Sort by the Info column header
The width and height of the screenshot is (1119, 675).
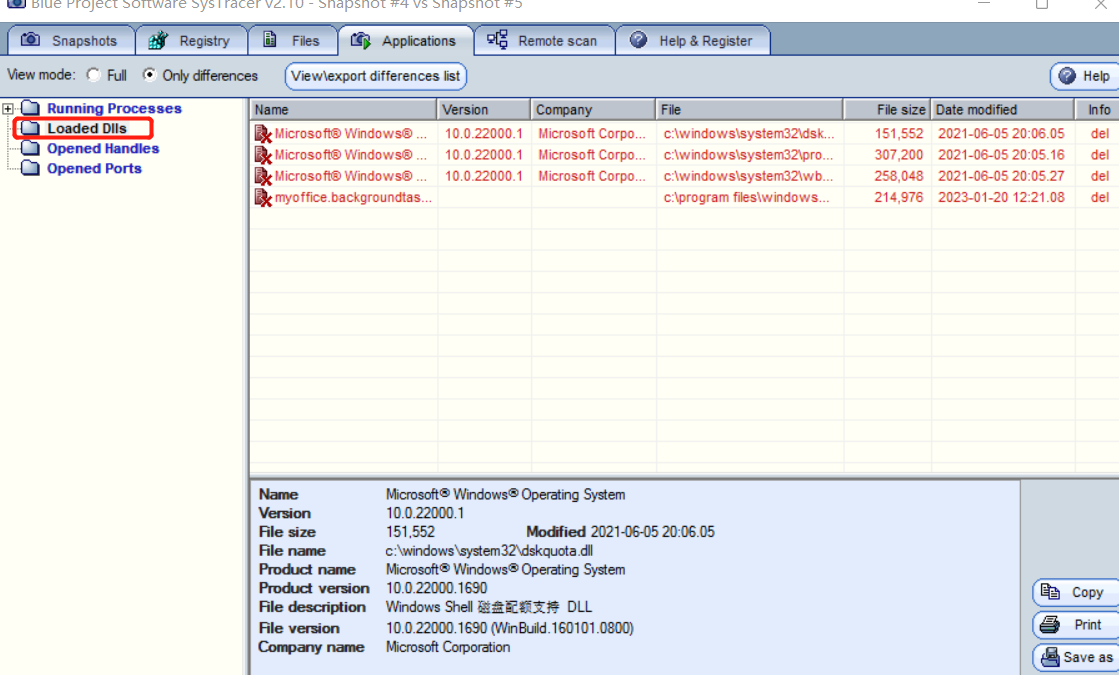(1098, 109)
